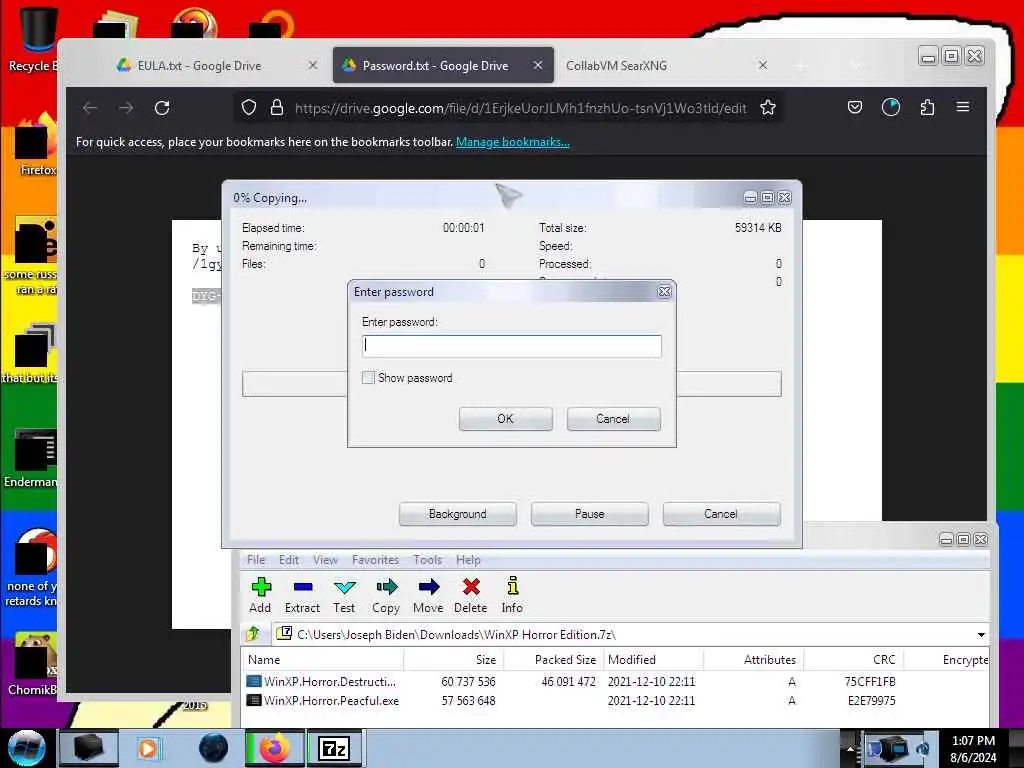1024x768 pixels.
Task: Click the Delete icon in 7-Zip
Action: (471, 586)
